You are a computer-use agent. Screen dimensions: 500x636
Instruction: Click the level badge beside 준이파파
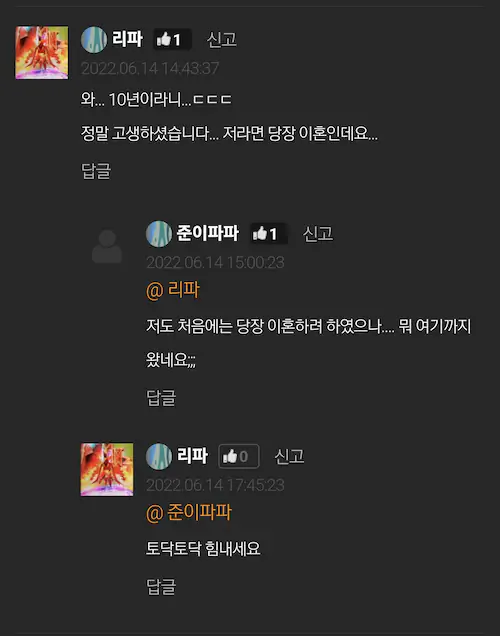159,234
